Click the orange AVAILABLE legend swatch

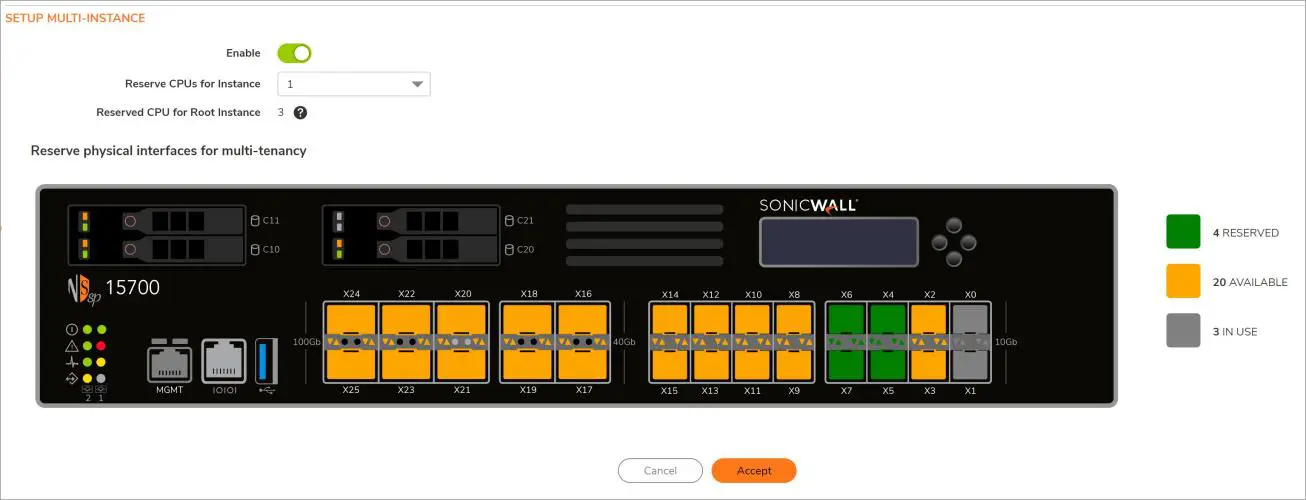[1183, 282]
